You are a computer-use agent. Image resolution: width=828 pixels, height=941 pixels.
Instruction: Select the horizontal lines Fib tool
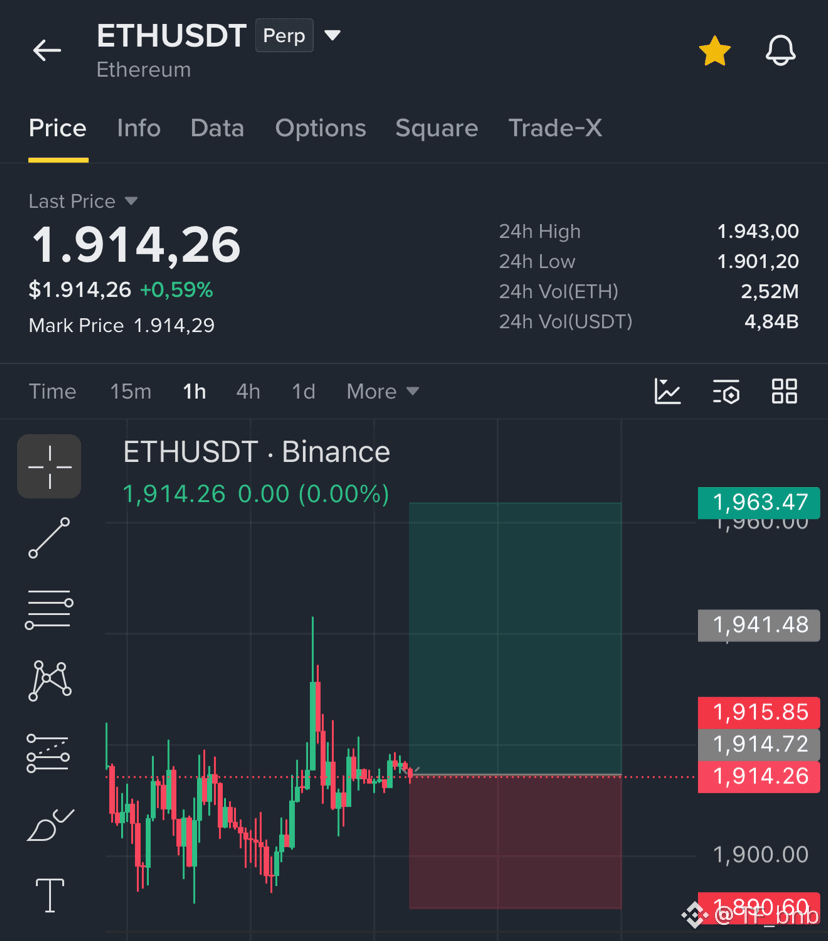tap(49, 609)
